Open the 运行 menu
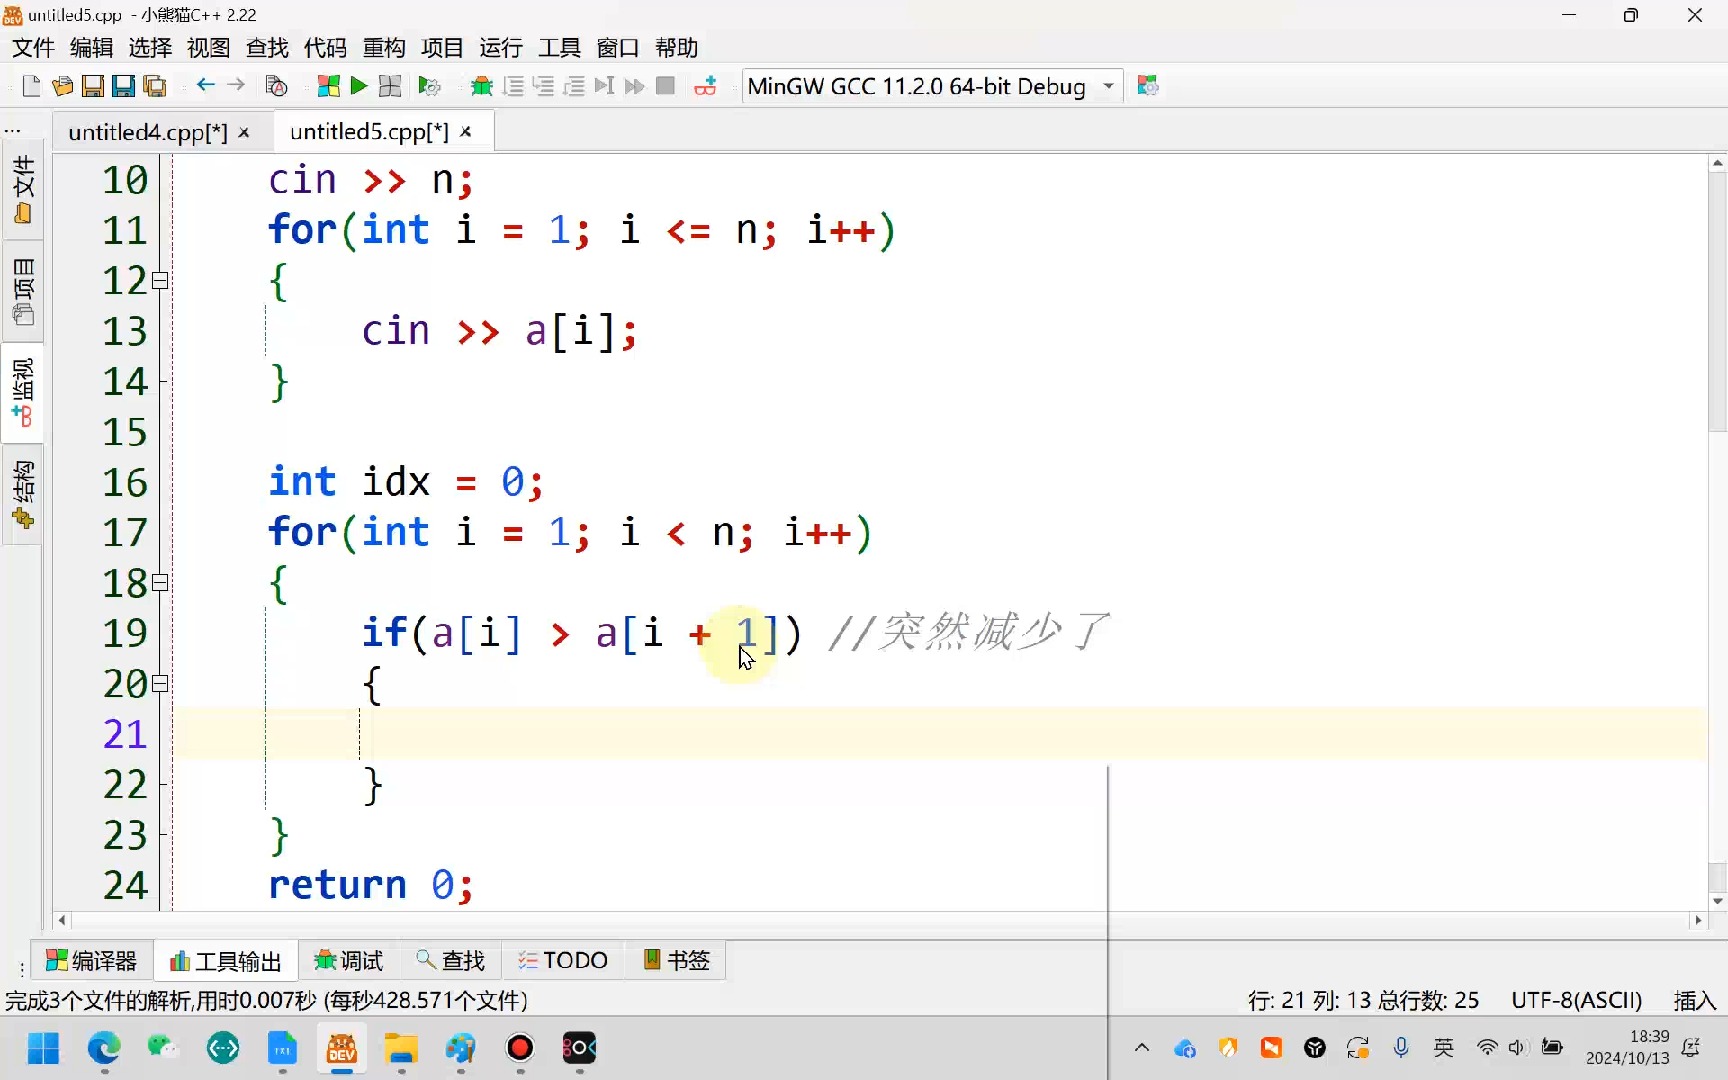The width and height of the screenshot is (1728, 1080). coord(501,48)
